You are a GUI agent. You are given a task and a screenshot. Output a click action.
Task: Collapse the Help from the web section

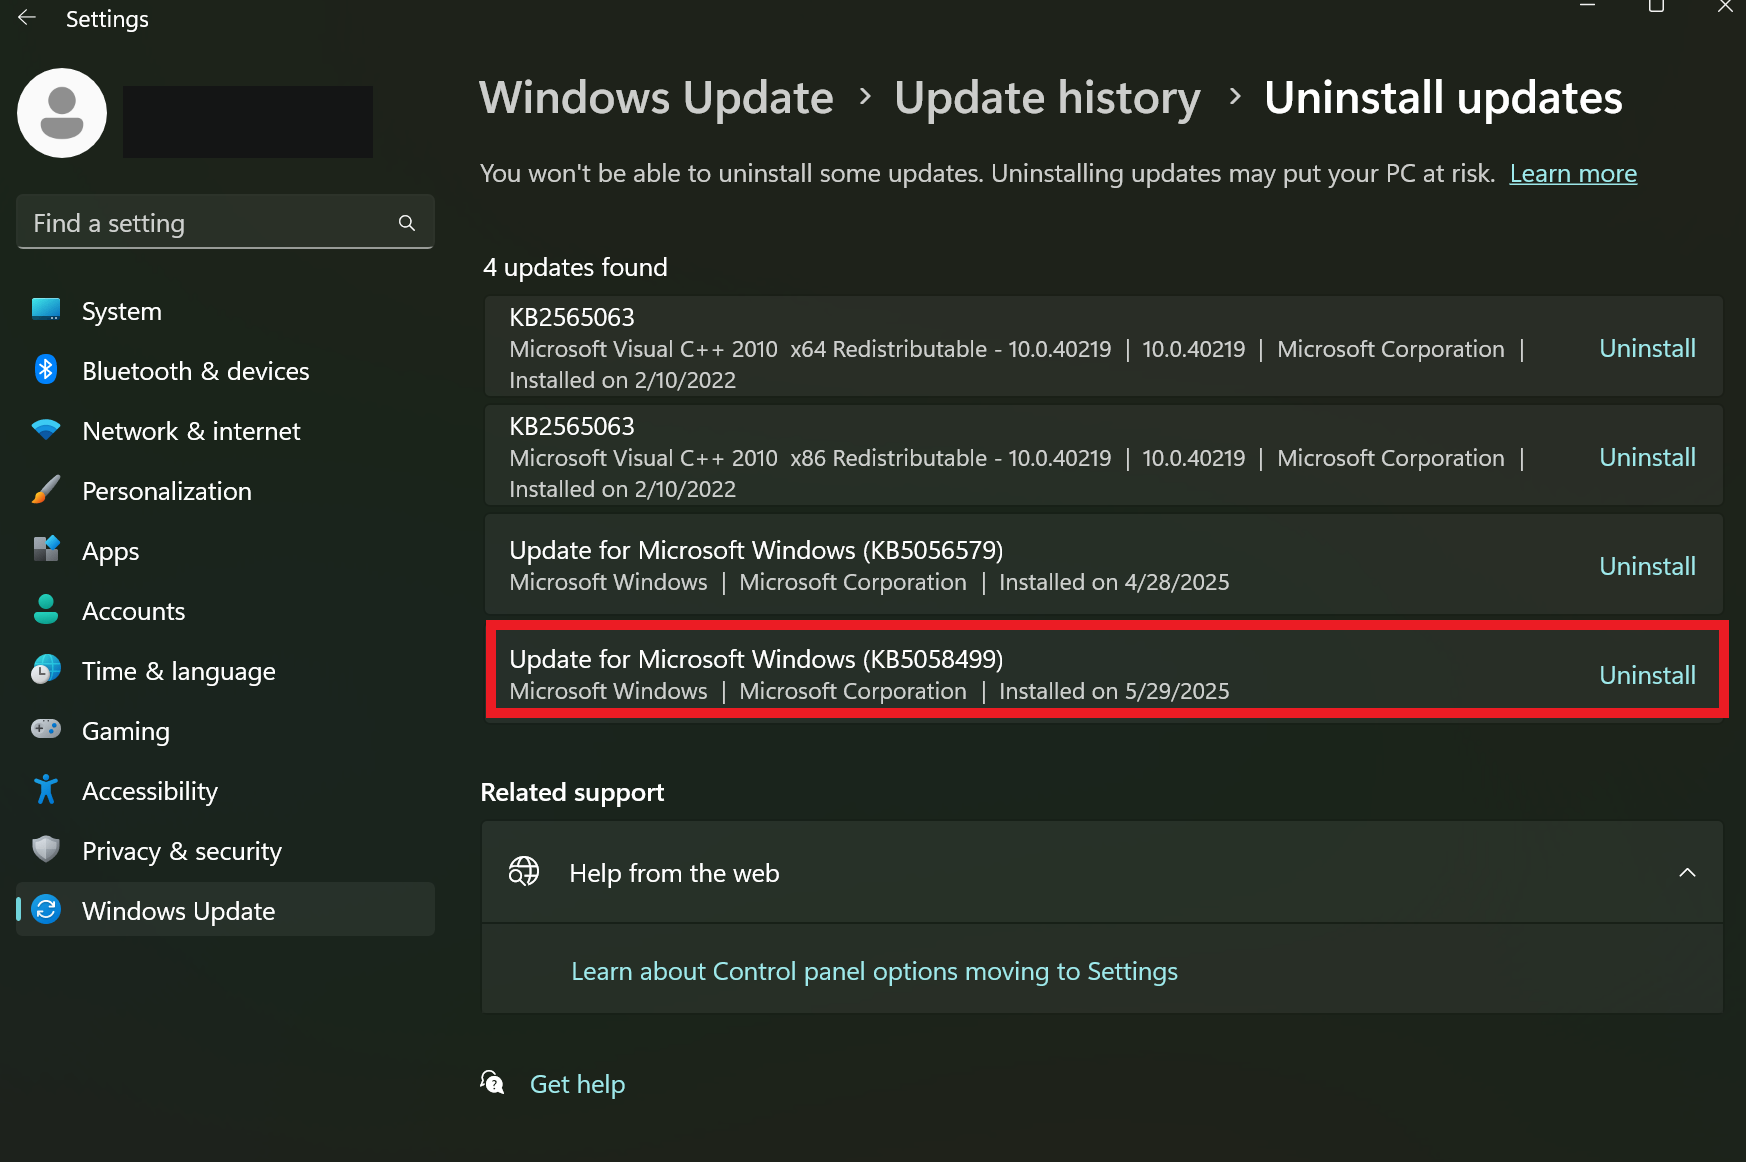pyautogui.click(x=1686, y=873)
